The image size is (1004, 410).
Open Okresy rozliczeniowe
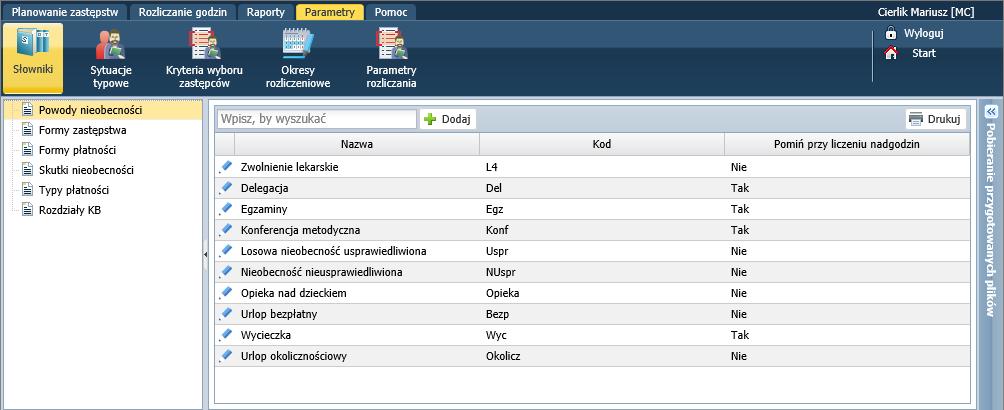coord(298,58)
